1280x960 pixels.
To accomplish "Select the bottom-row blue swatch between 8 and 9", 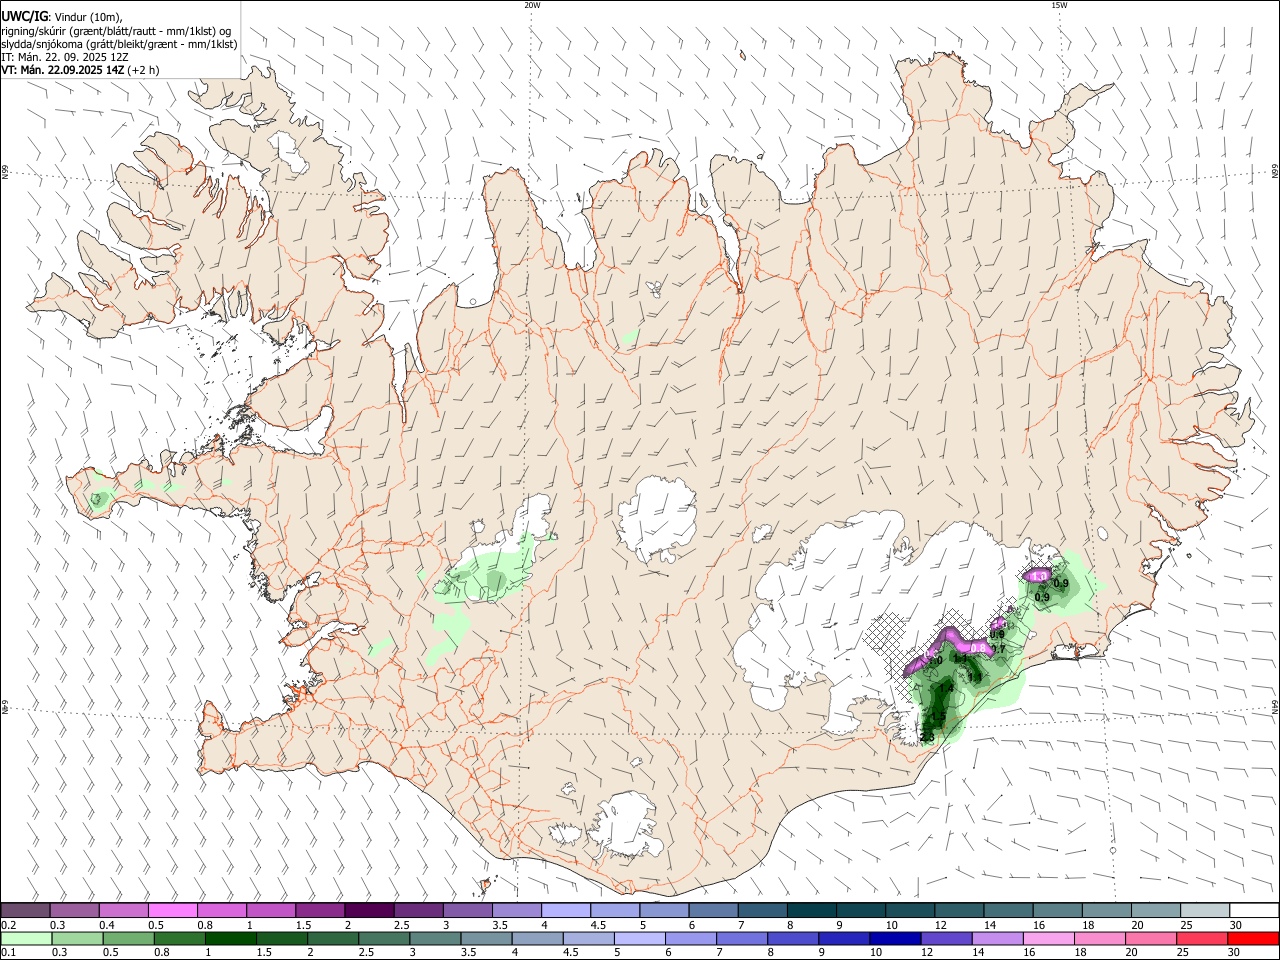I will (x=793, y=939).
